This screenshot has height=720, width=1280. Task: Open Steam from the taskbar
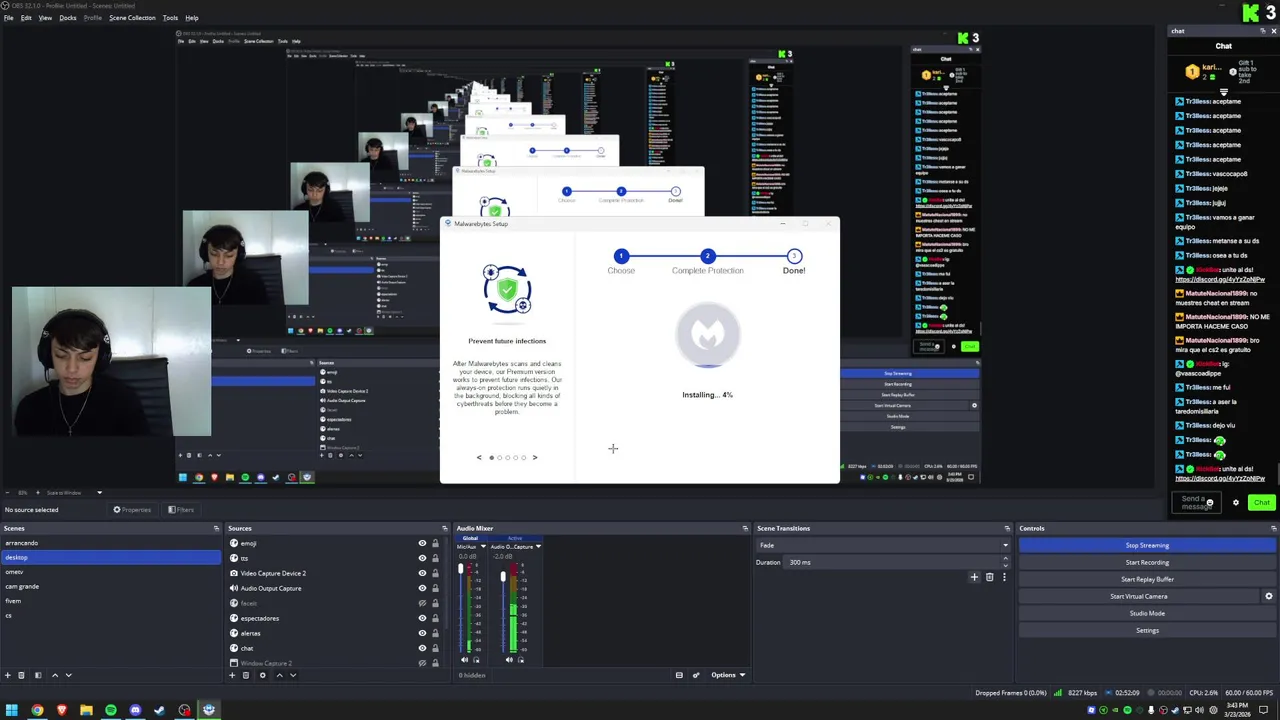point(159,710)
